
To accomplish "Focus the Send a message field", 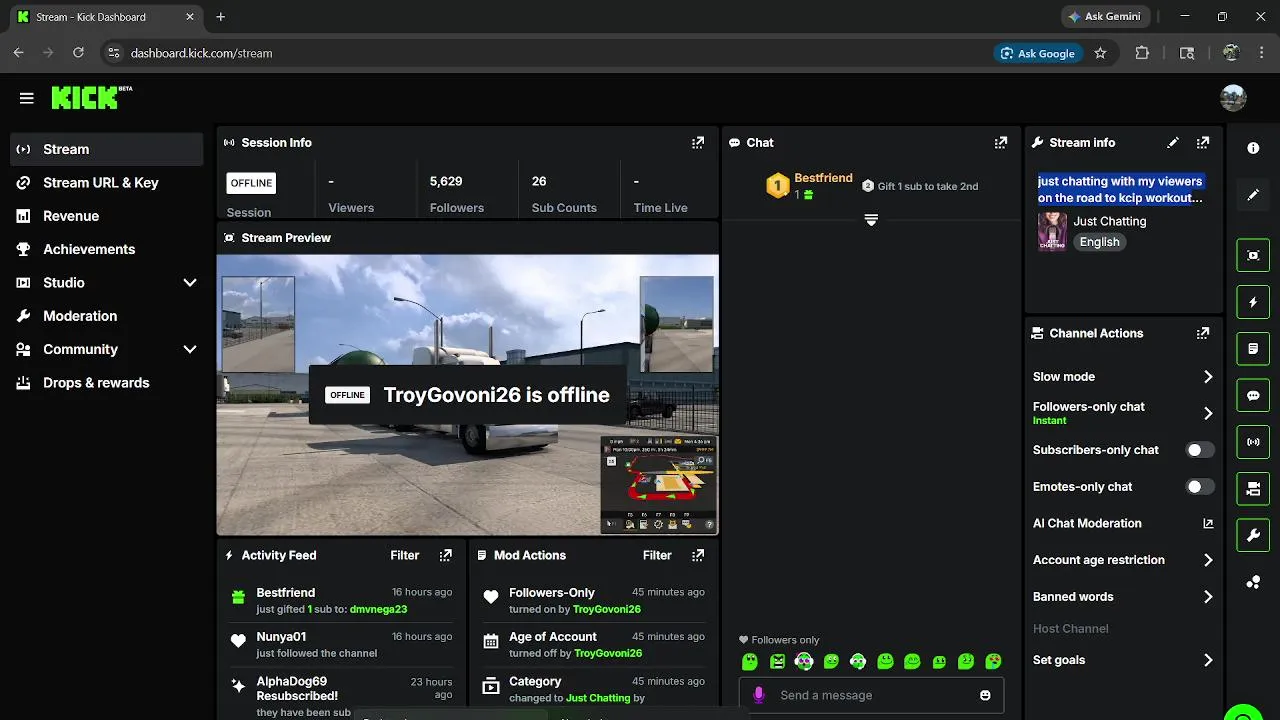I will tap(871, 695).
